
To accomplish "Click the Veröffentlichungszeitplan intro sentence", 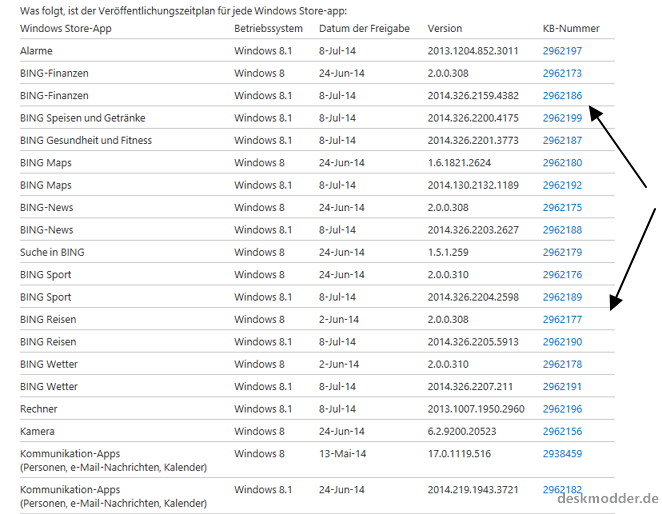I will click(x=183, y=11).
